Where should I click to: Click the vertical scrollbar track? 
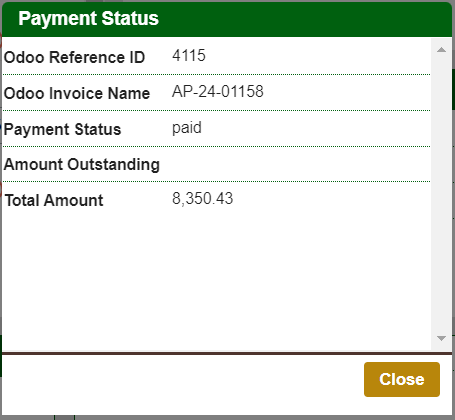pos(441,194)
